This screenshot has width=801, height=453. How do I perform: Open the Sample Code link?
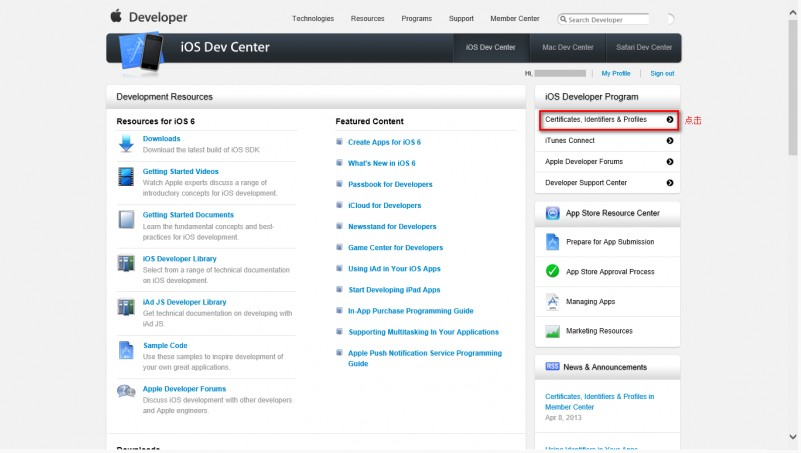point(165,346)
